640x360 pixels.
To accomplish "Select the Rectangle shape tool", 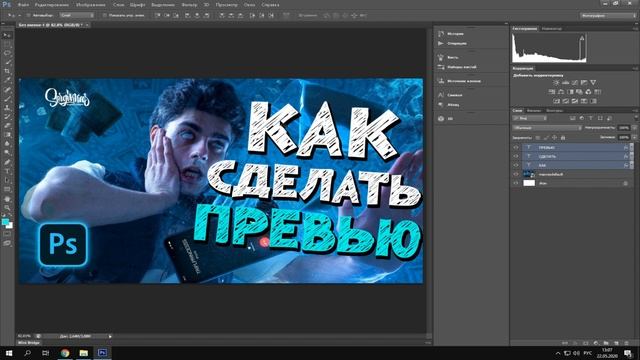I will [x=7, y=189].
